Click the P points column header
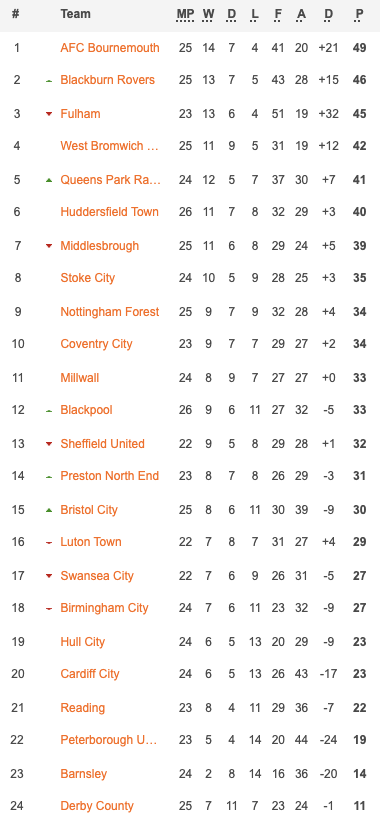 (359, 14)
